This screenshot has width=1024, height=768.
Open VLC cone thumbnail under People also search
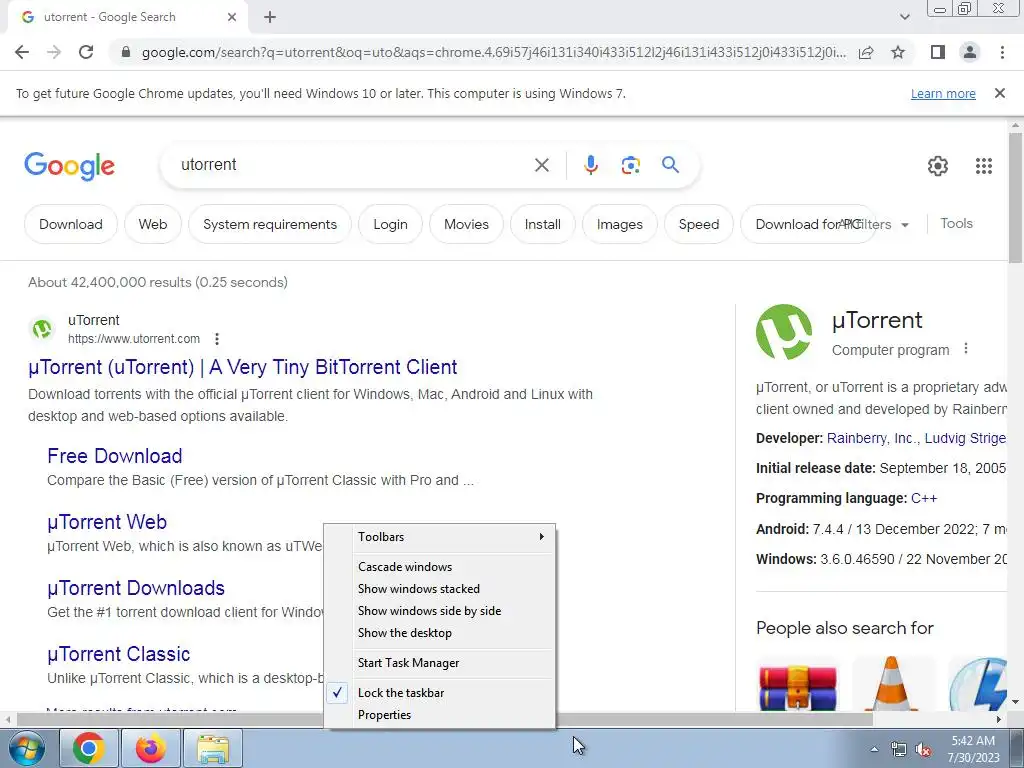891,686
